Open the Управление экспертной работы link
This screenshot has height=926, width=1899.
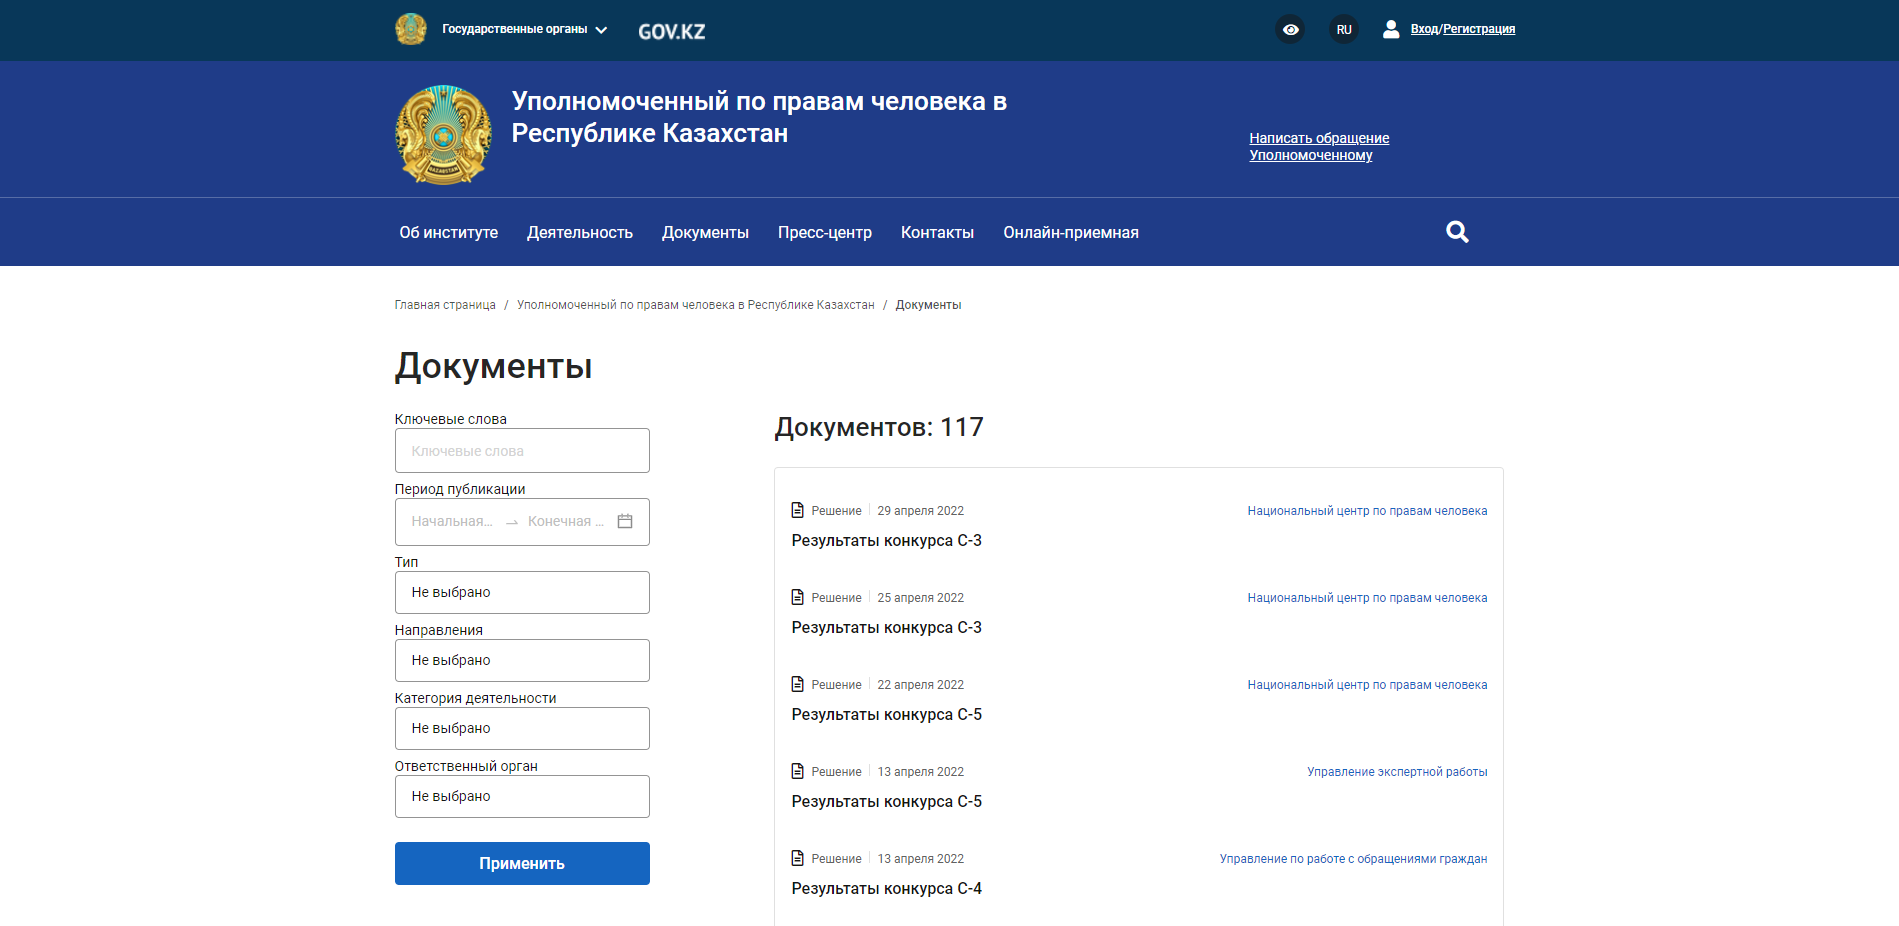coord(1396,772)
